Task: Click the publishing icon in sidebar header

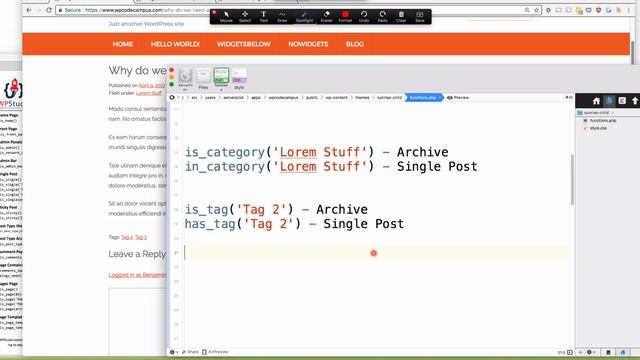Action: 622,101
